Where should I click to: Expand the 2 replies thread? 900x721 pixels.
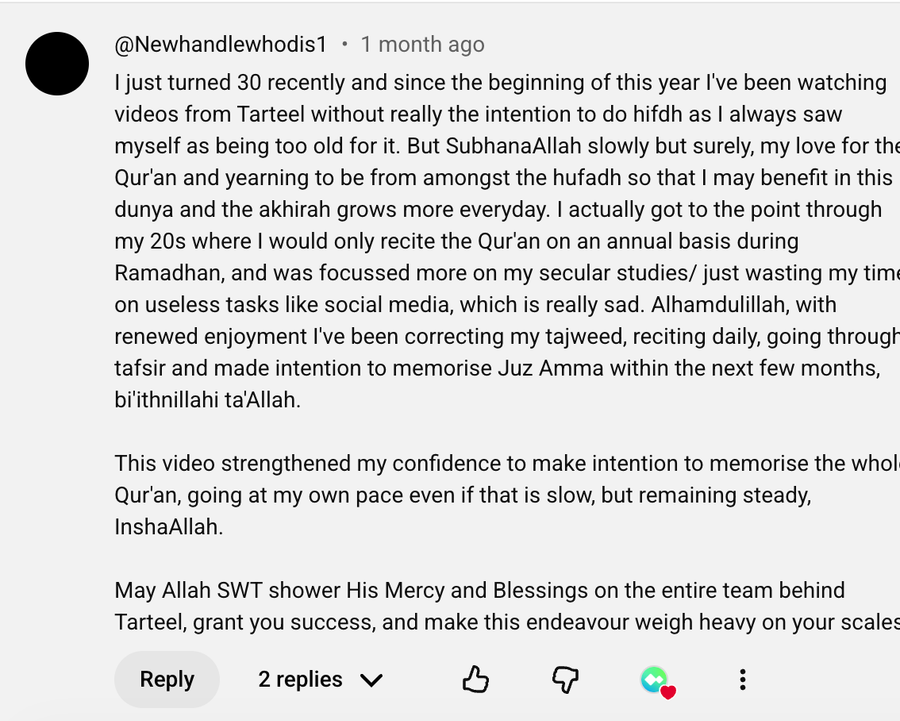point(320,679)
